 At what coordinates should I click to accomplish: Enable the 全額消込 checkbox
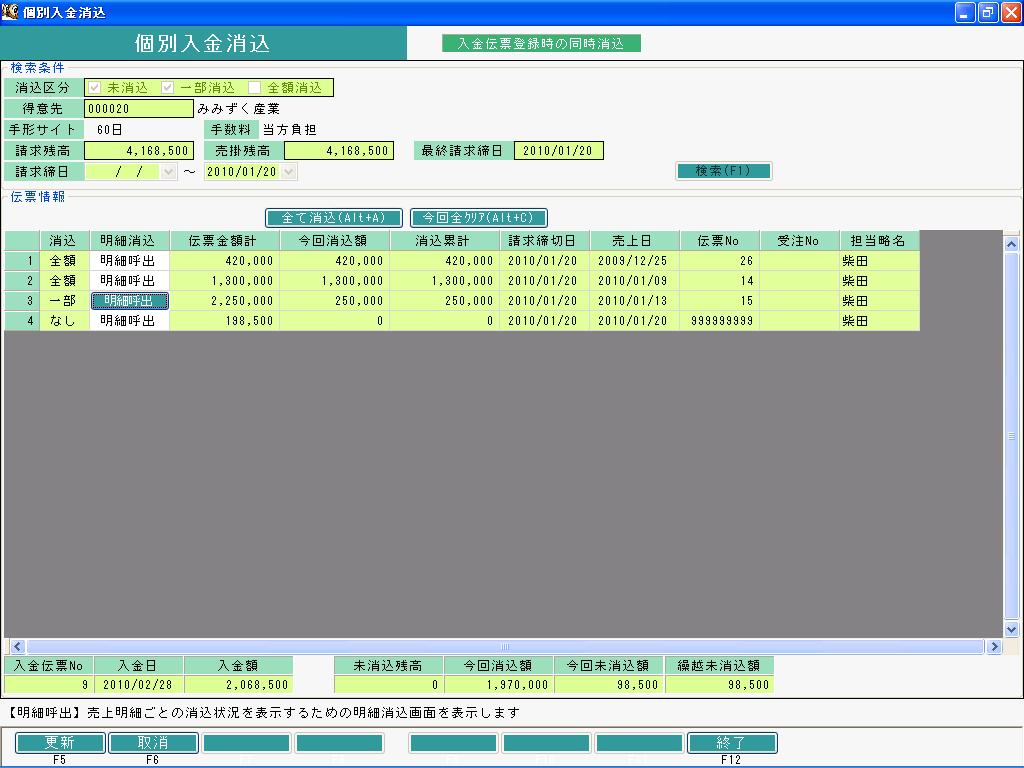pos(255,88)
